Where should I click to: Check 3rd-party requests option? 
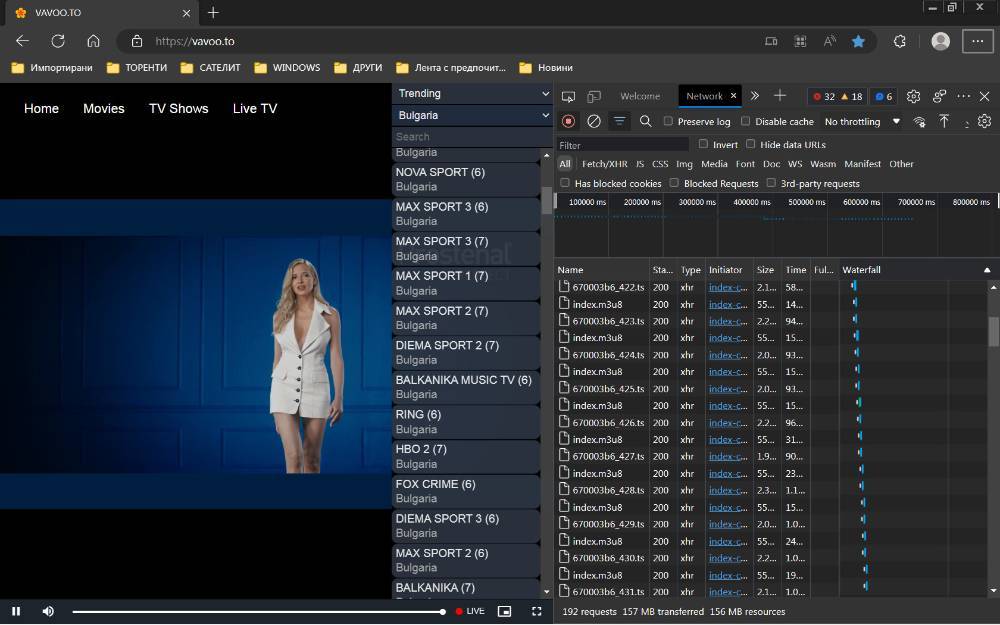771,183
